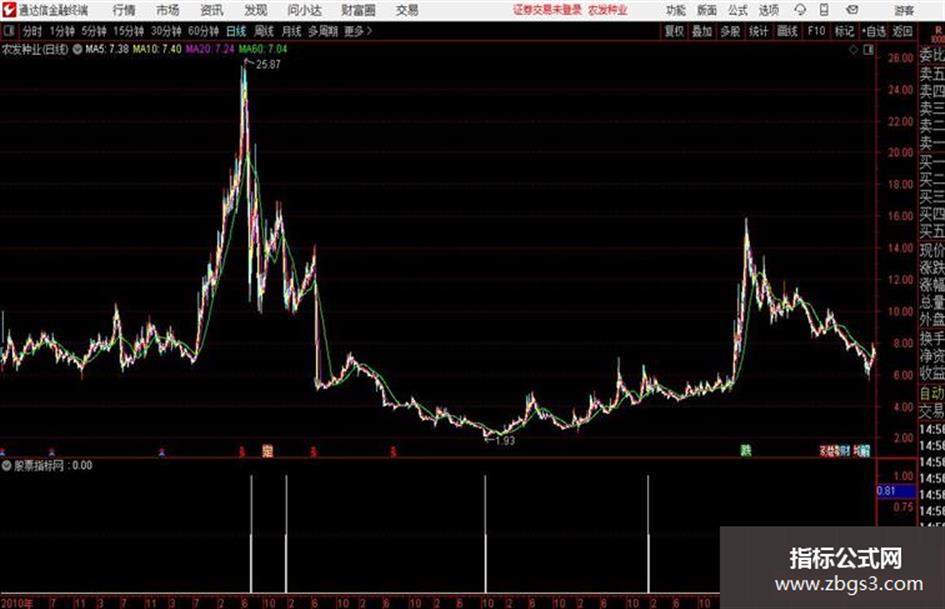Toggle 叠加 overlay option

click(x=702, y=31)
